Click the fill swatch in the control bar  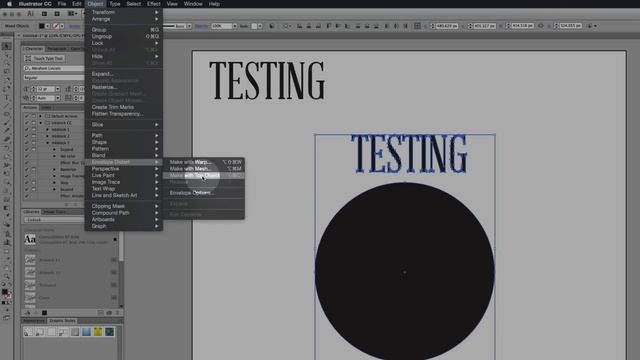click(x=42, y=26)
